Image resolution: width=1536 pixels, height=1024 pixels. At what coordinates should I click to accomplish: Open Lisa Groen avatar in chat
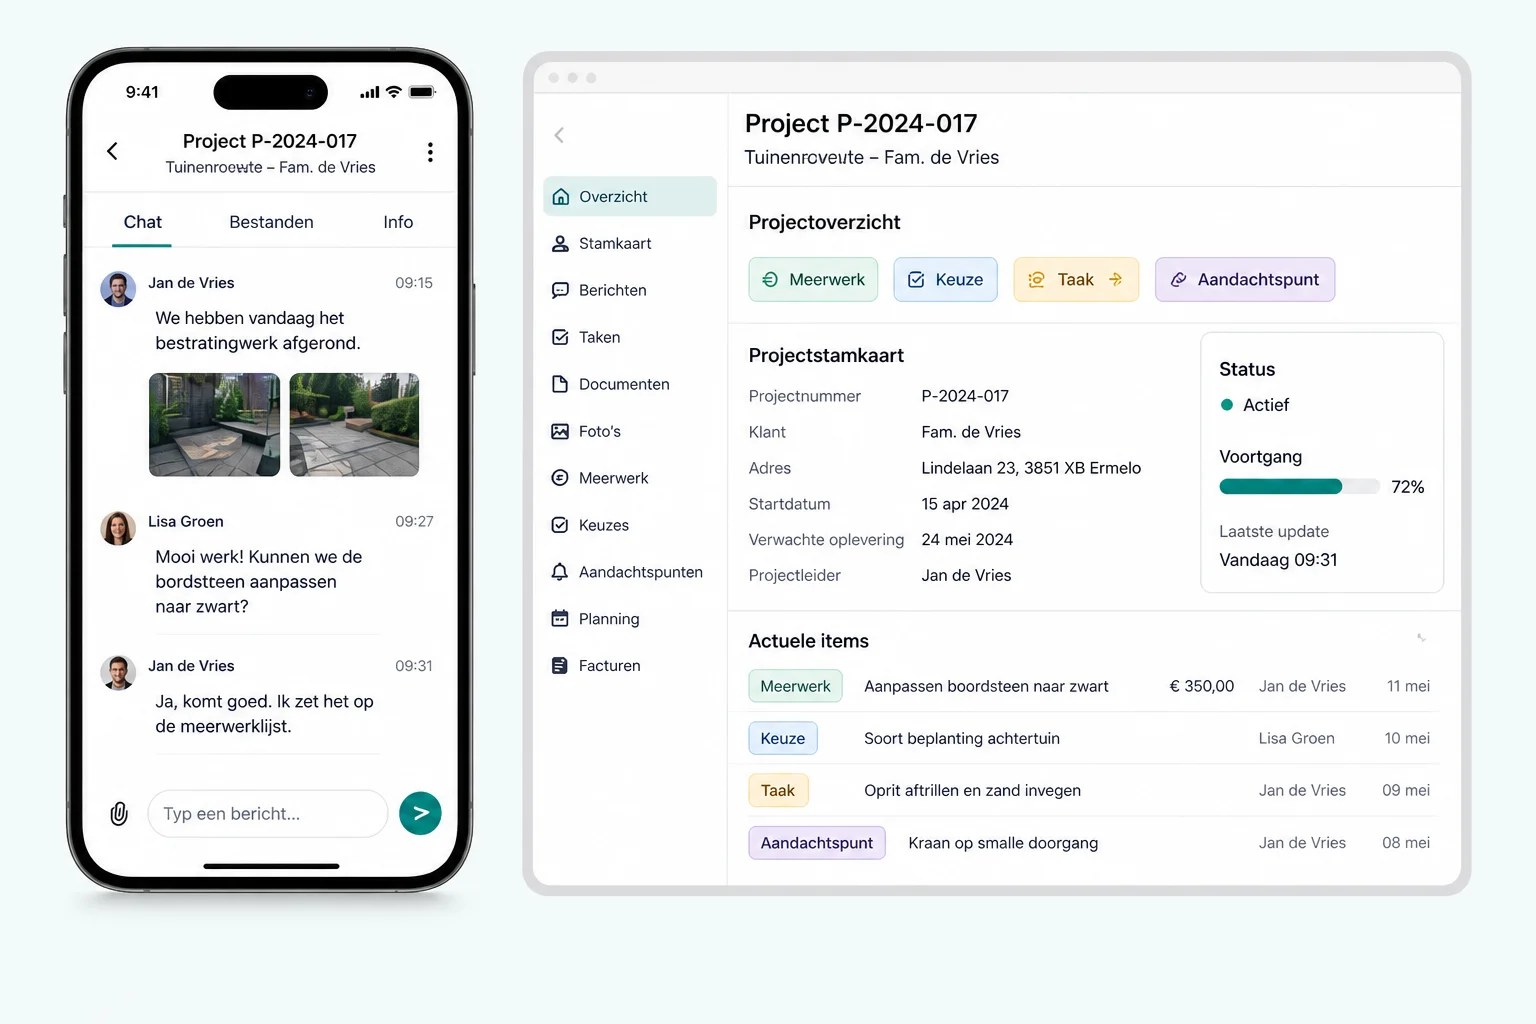click(118, 528)
